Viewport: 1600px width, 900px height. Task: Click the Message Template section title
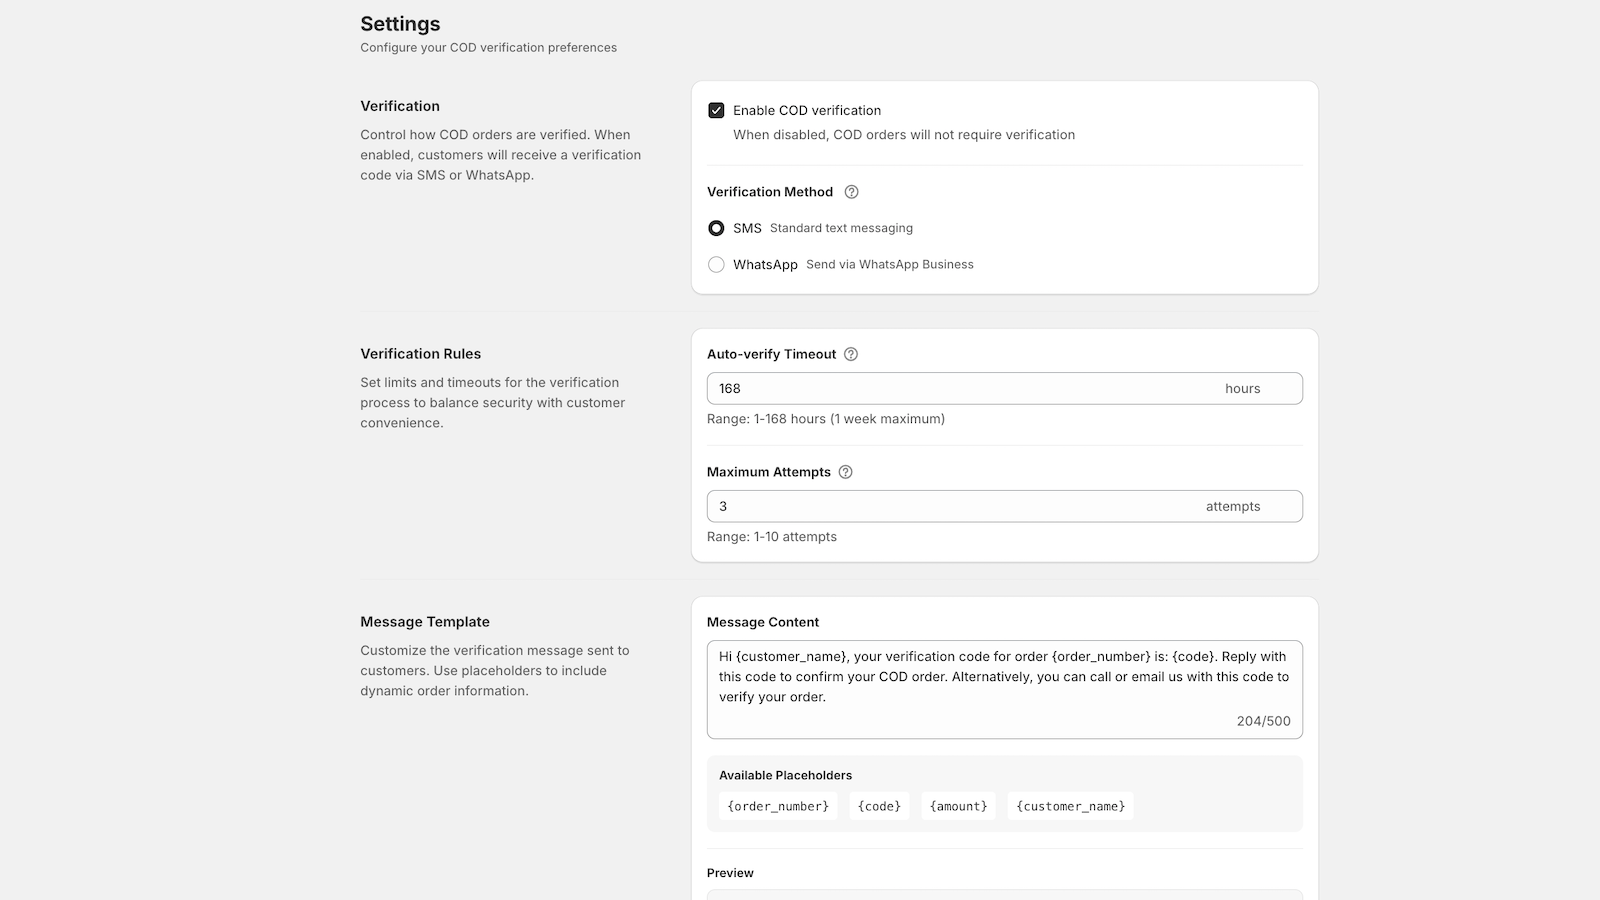tap(425, 621)
